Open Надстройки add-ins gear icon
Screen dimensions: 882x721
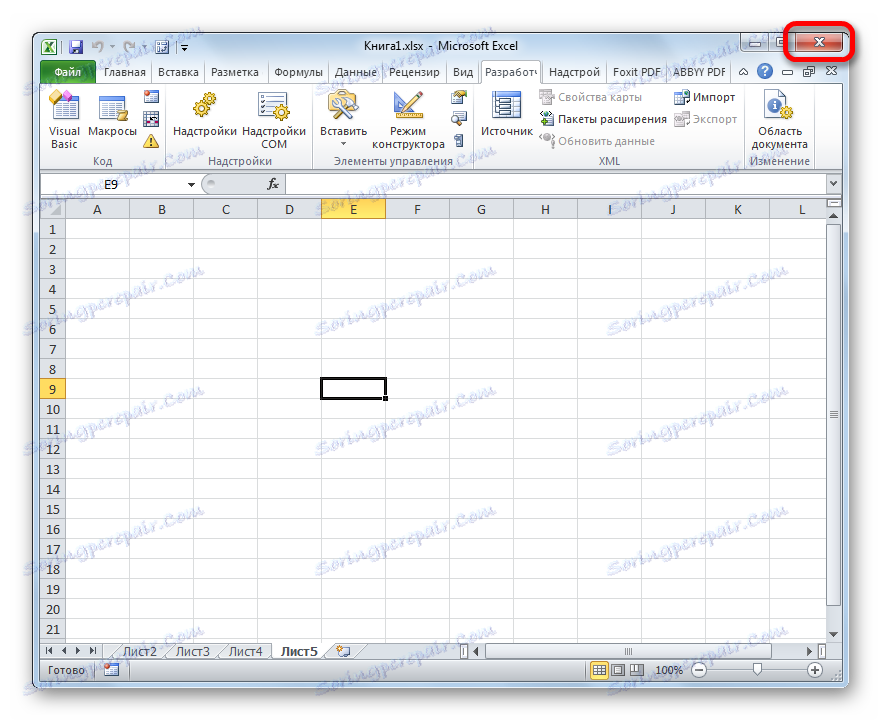coord(205,116)
